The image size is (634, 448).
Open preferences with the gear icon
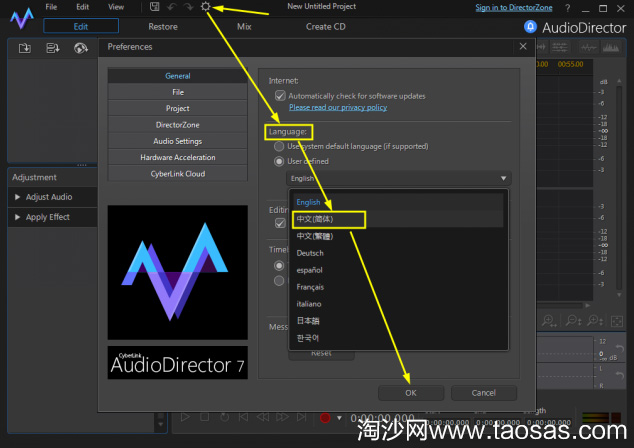pyautogui.click(x=205, y=6)
